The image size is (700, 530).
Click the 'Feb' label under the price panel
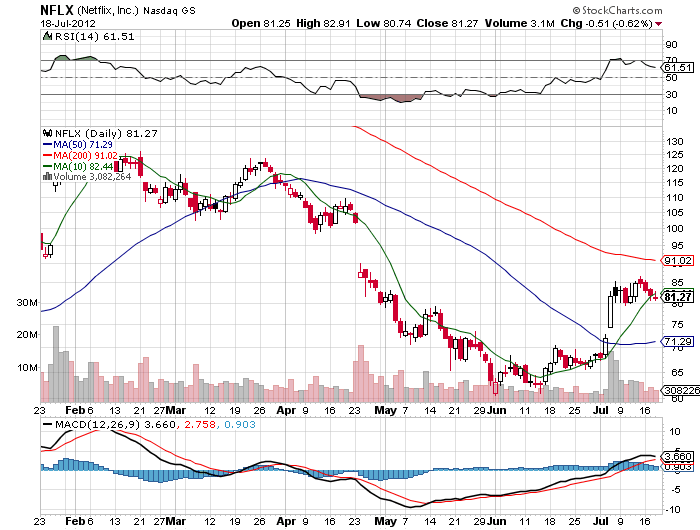tap(75, 410)
